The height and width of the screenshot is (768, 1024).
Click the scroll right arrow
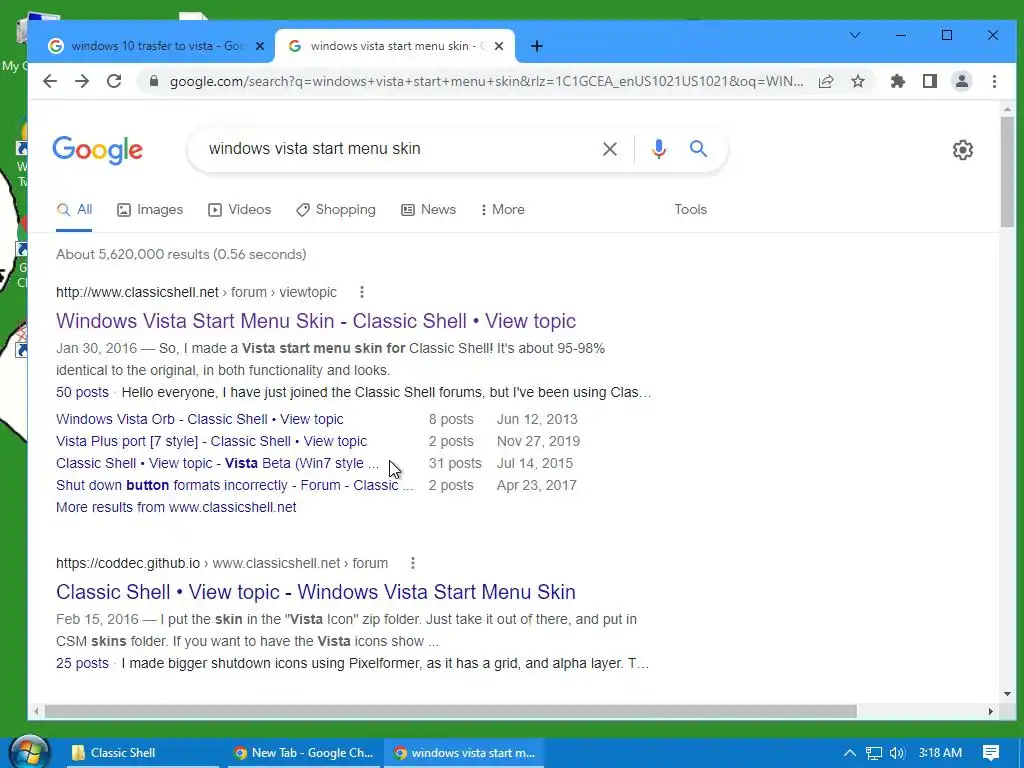click(x=991, y=711)
